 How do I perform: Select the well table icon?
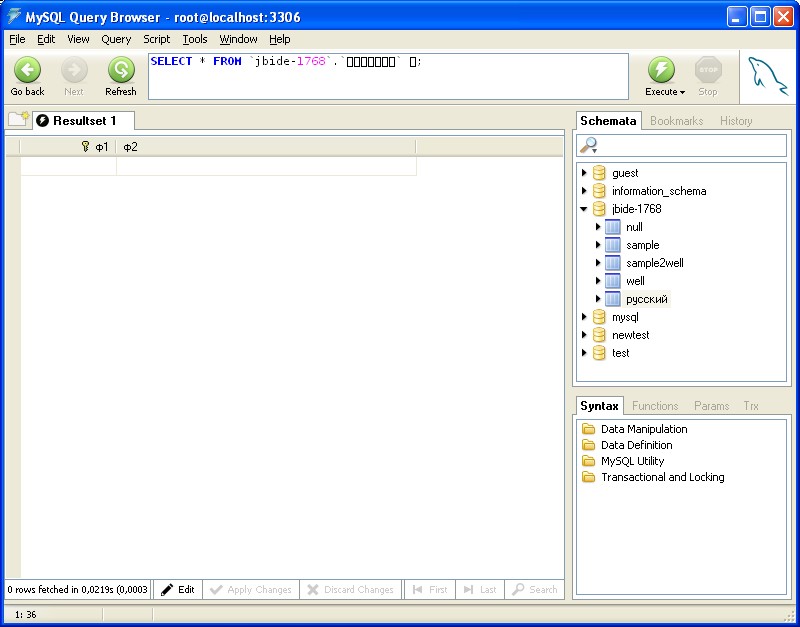[613, 281]
